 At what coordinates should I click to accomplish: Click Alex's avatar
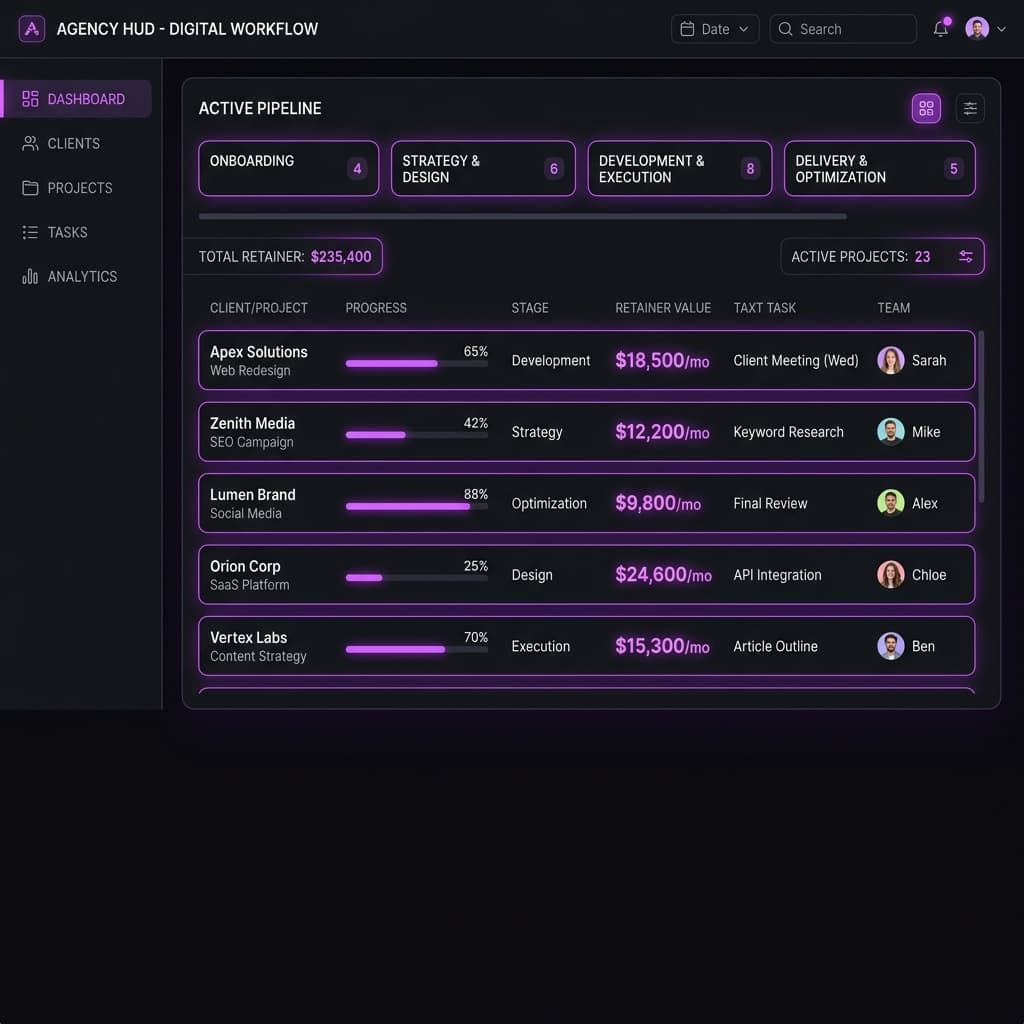891,503
